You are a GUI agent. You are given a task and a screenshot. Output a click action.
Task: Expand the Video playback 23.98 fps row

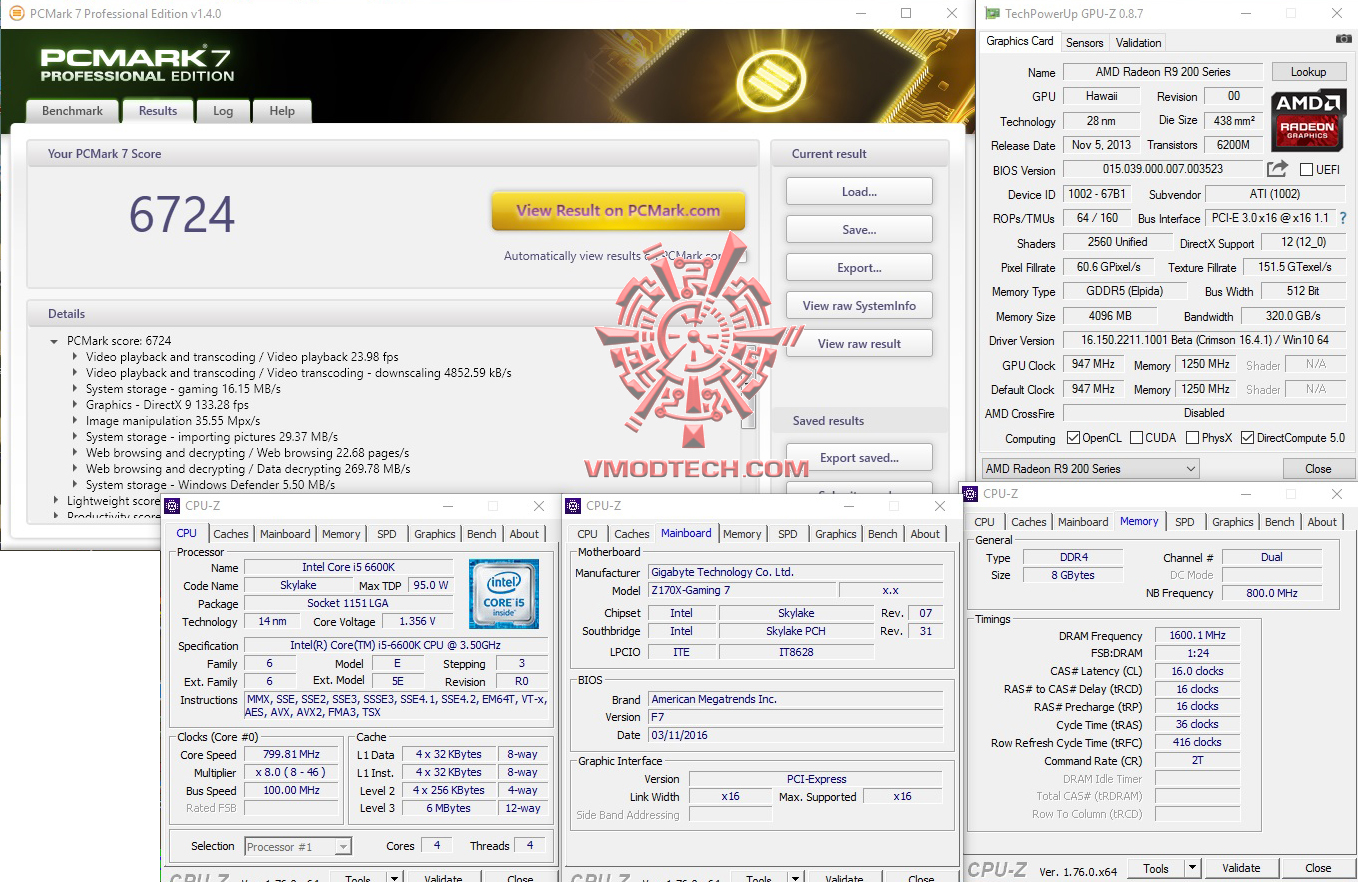point(74,357)
